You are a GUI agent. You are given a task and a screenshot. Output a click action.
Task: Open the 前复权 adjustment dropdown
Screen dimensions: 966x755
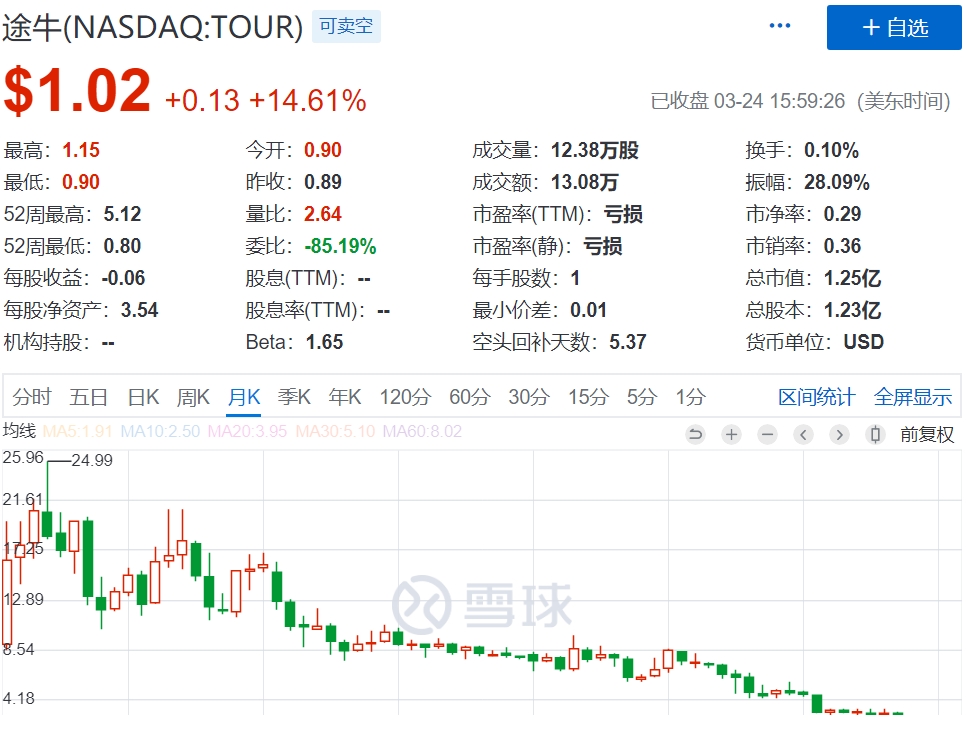927,435
